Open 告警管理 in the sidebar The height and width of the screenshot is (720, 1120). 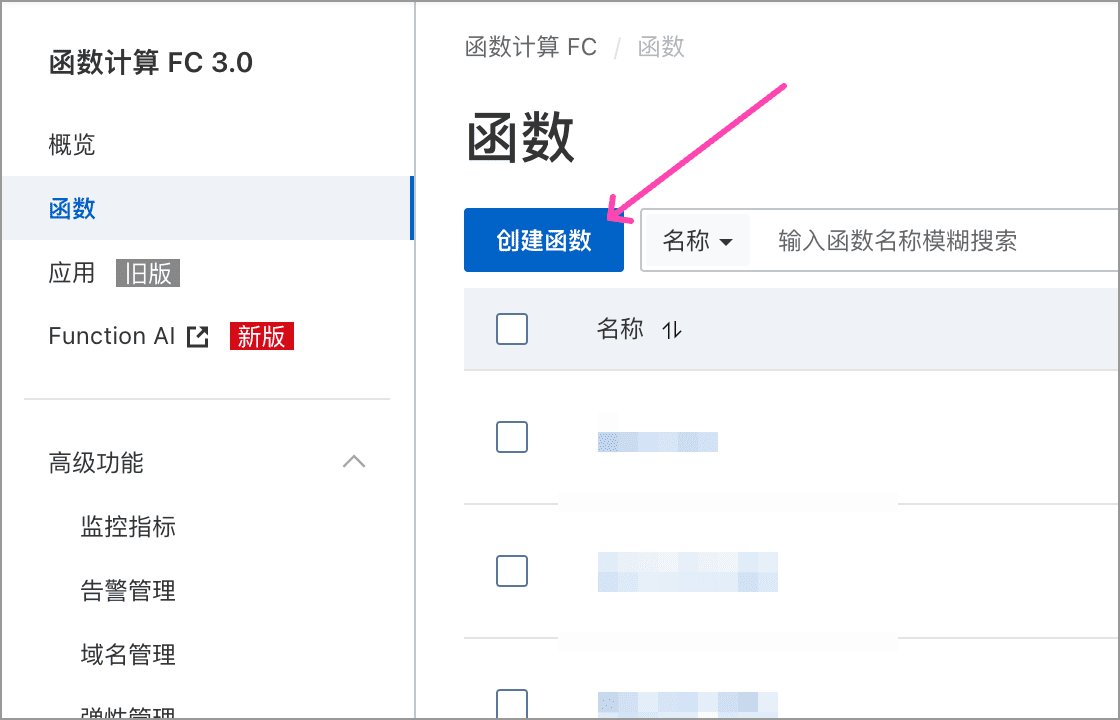[x=128, y=591]
